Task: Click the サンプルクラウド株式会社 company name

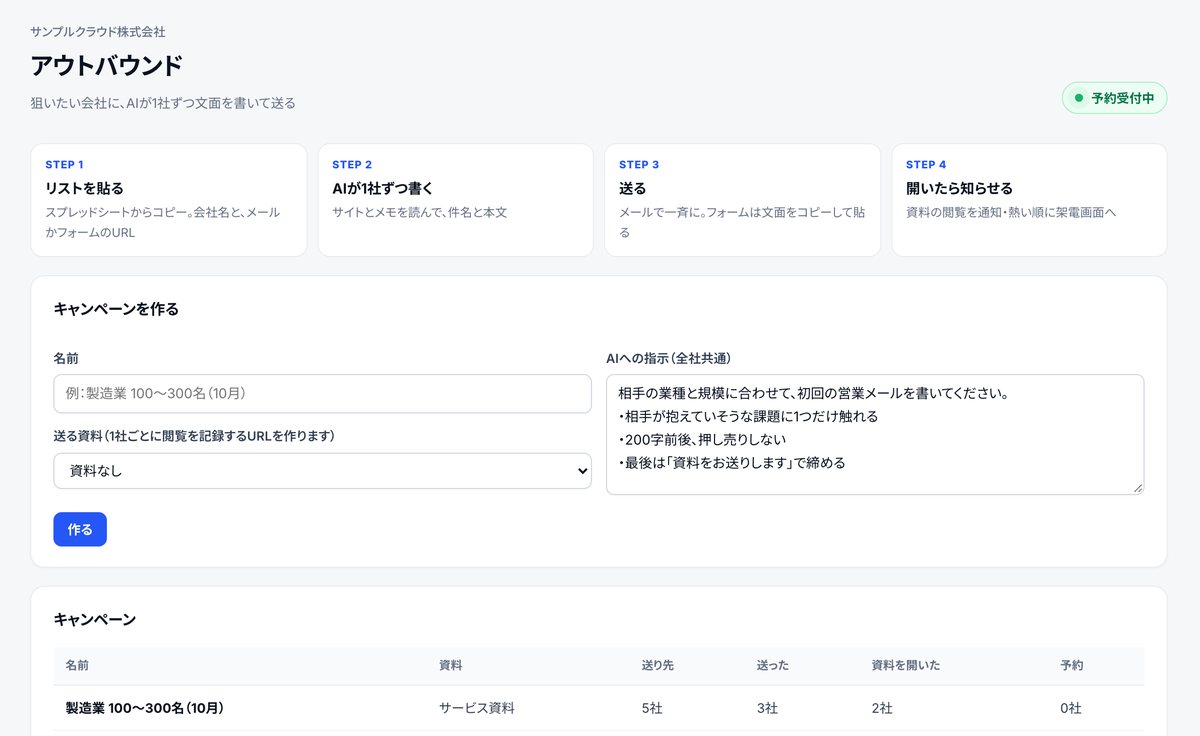Action: [x=98, y=32]
